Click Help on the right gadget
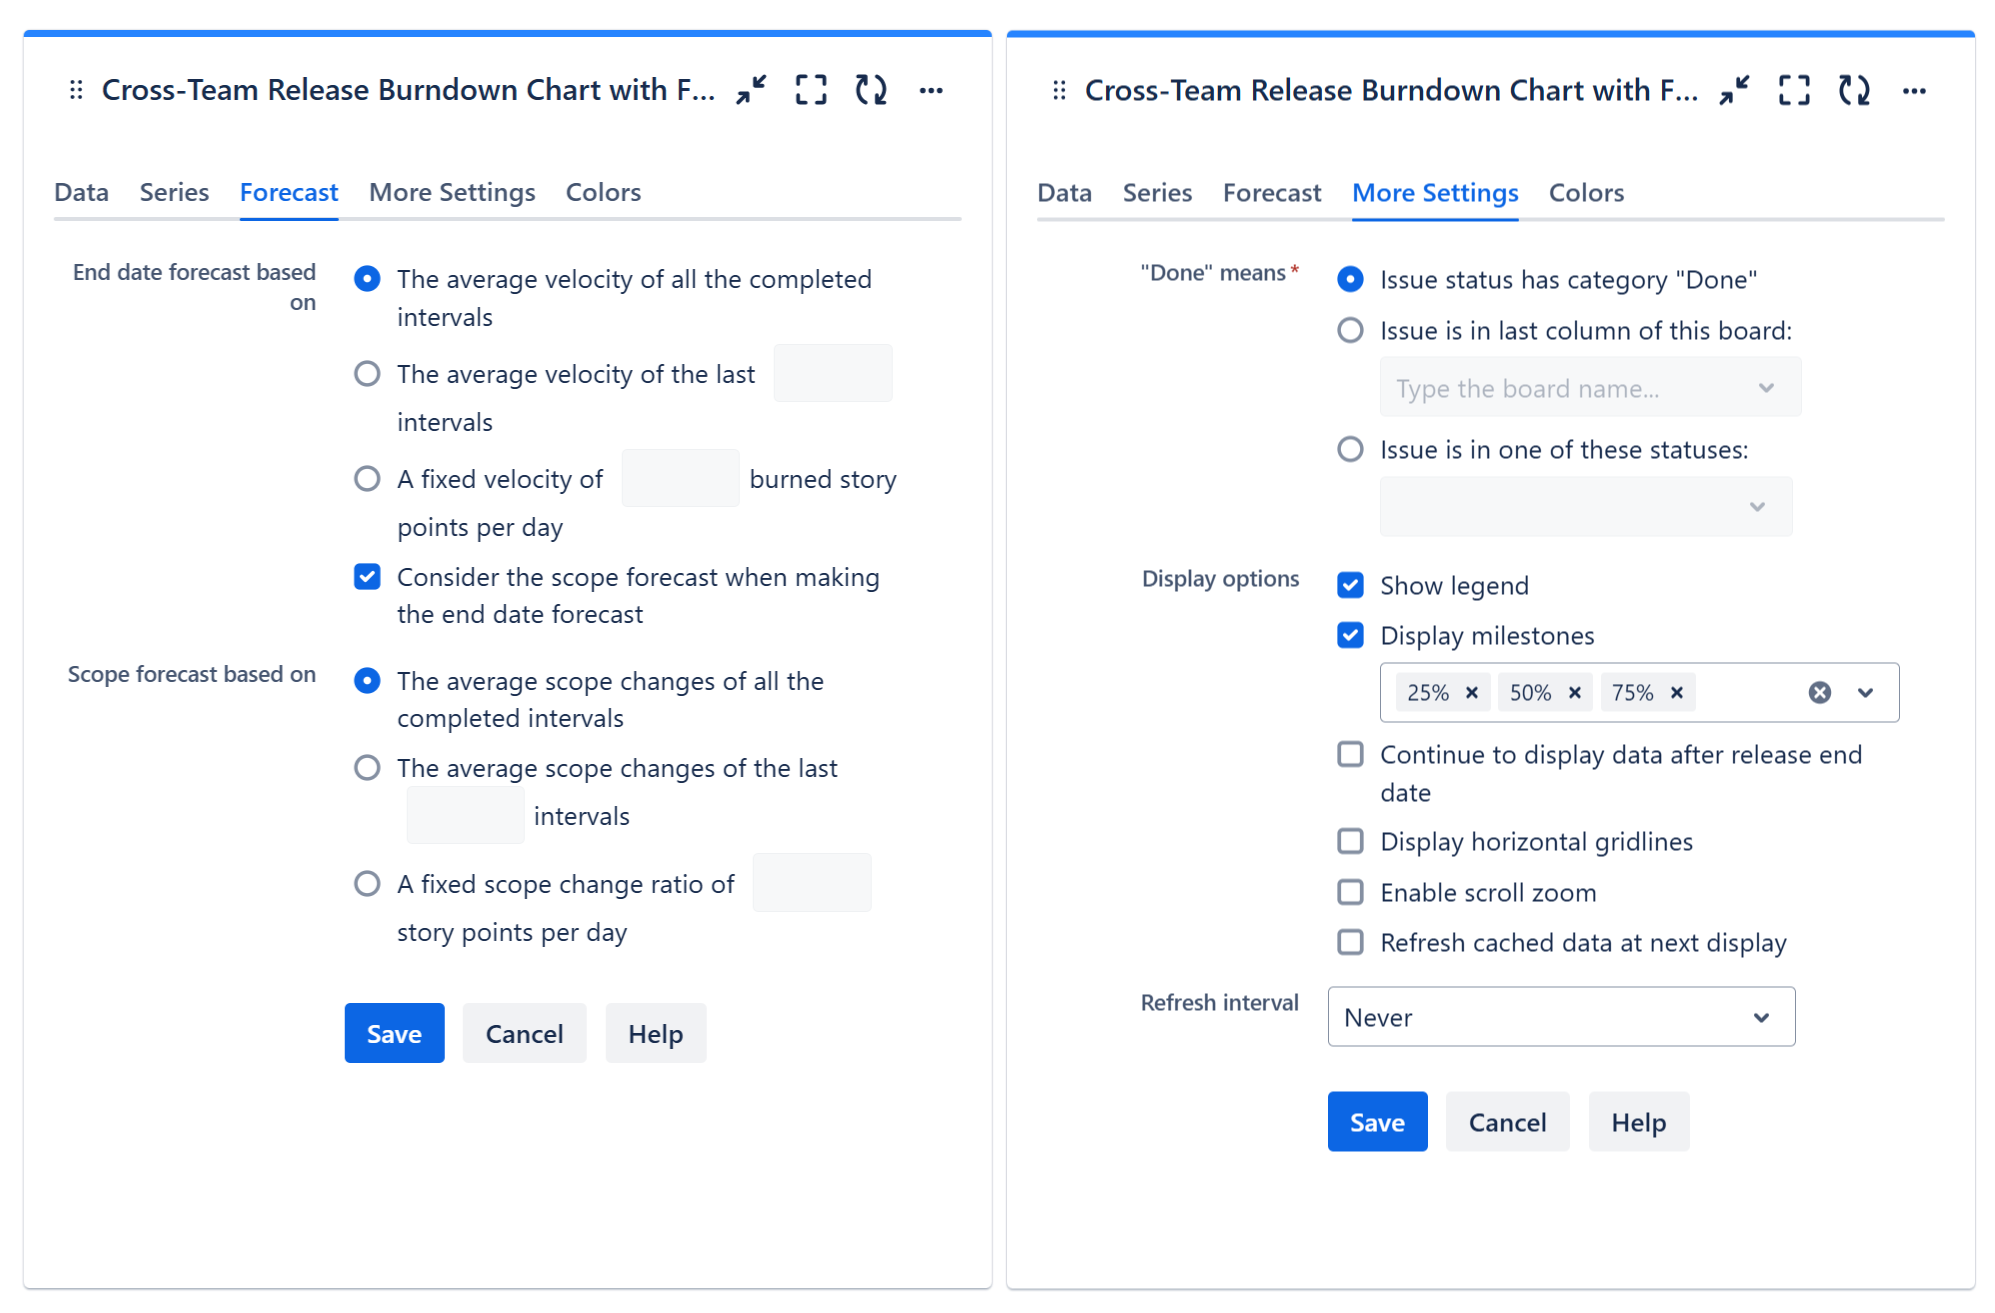Viewport: 1995px width, 1313px height. [x=1638, y=1121]
